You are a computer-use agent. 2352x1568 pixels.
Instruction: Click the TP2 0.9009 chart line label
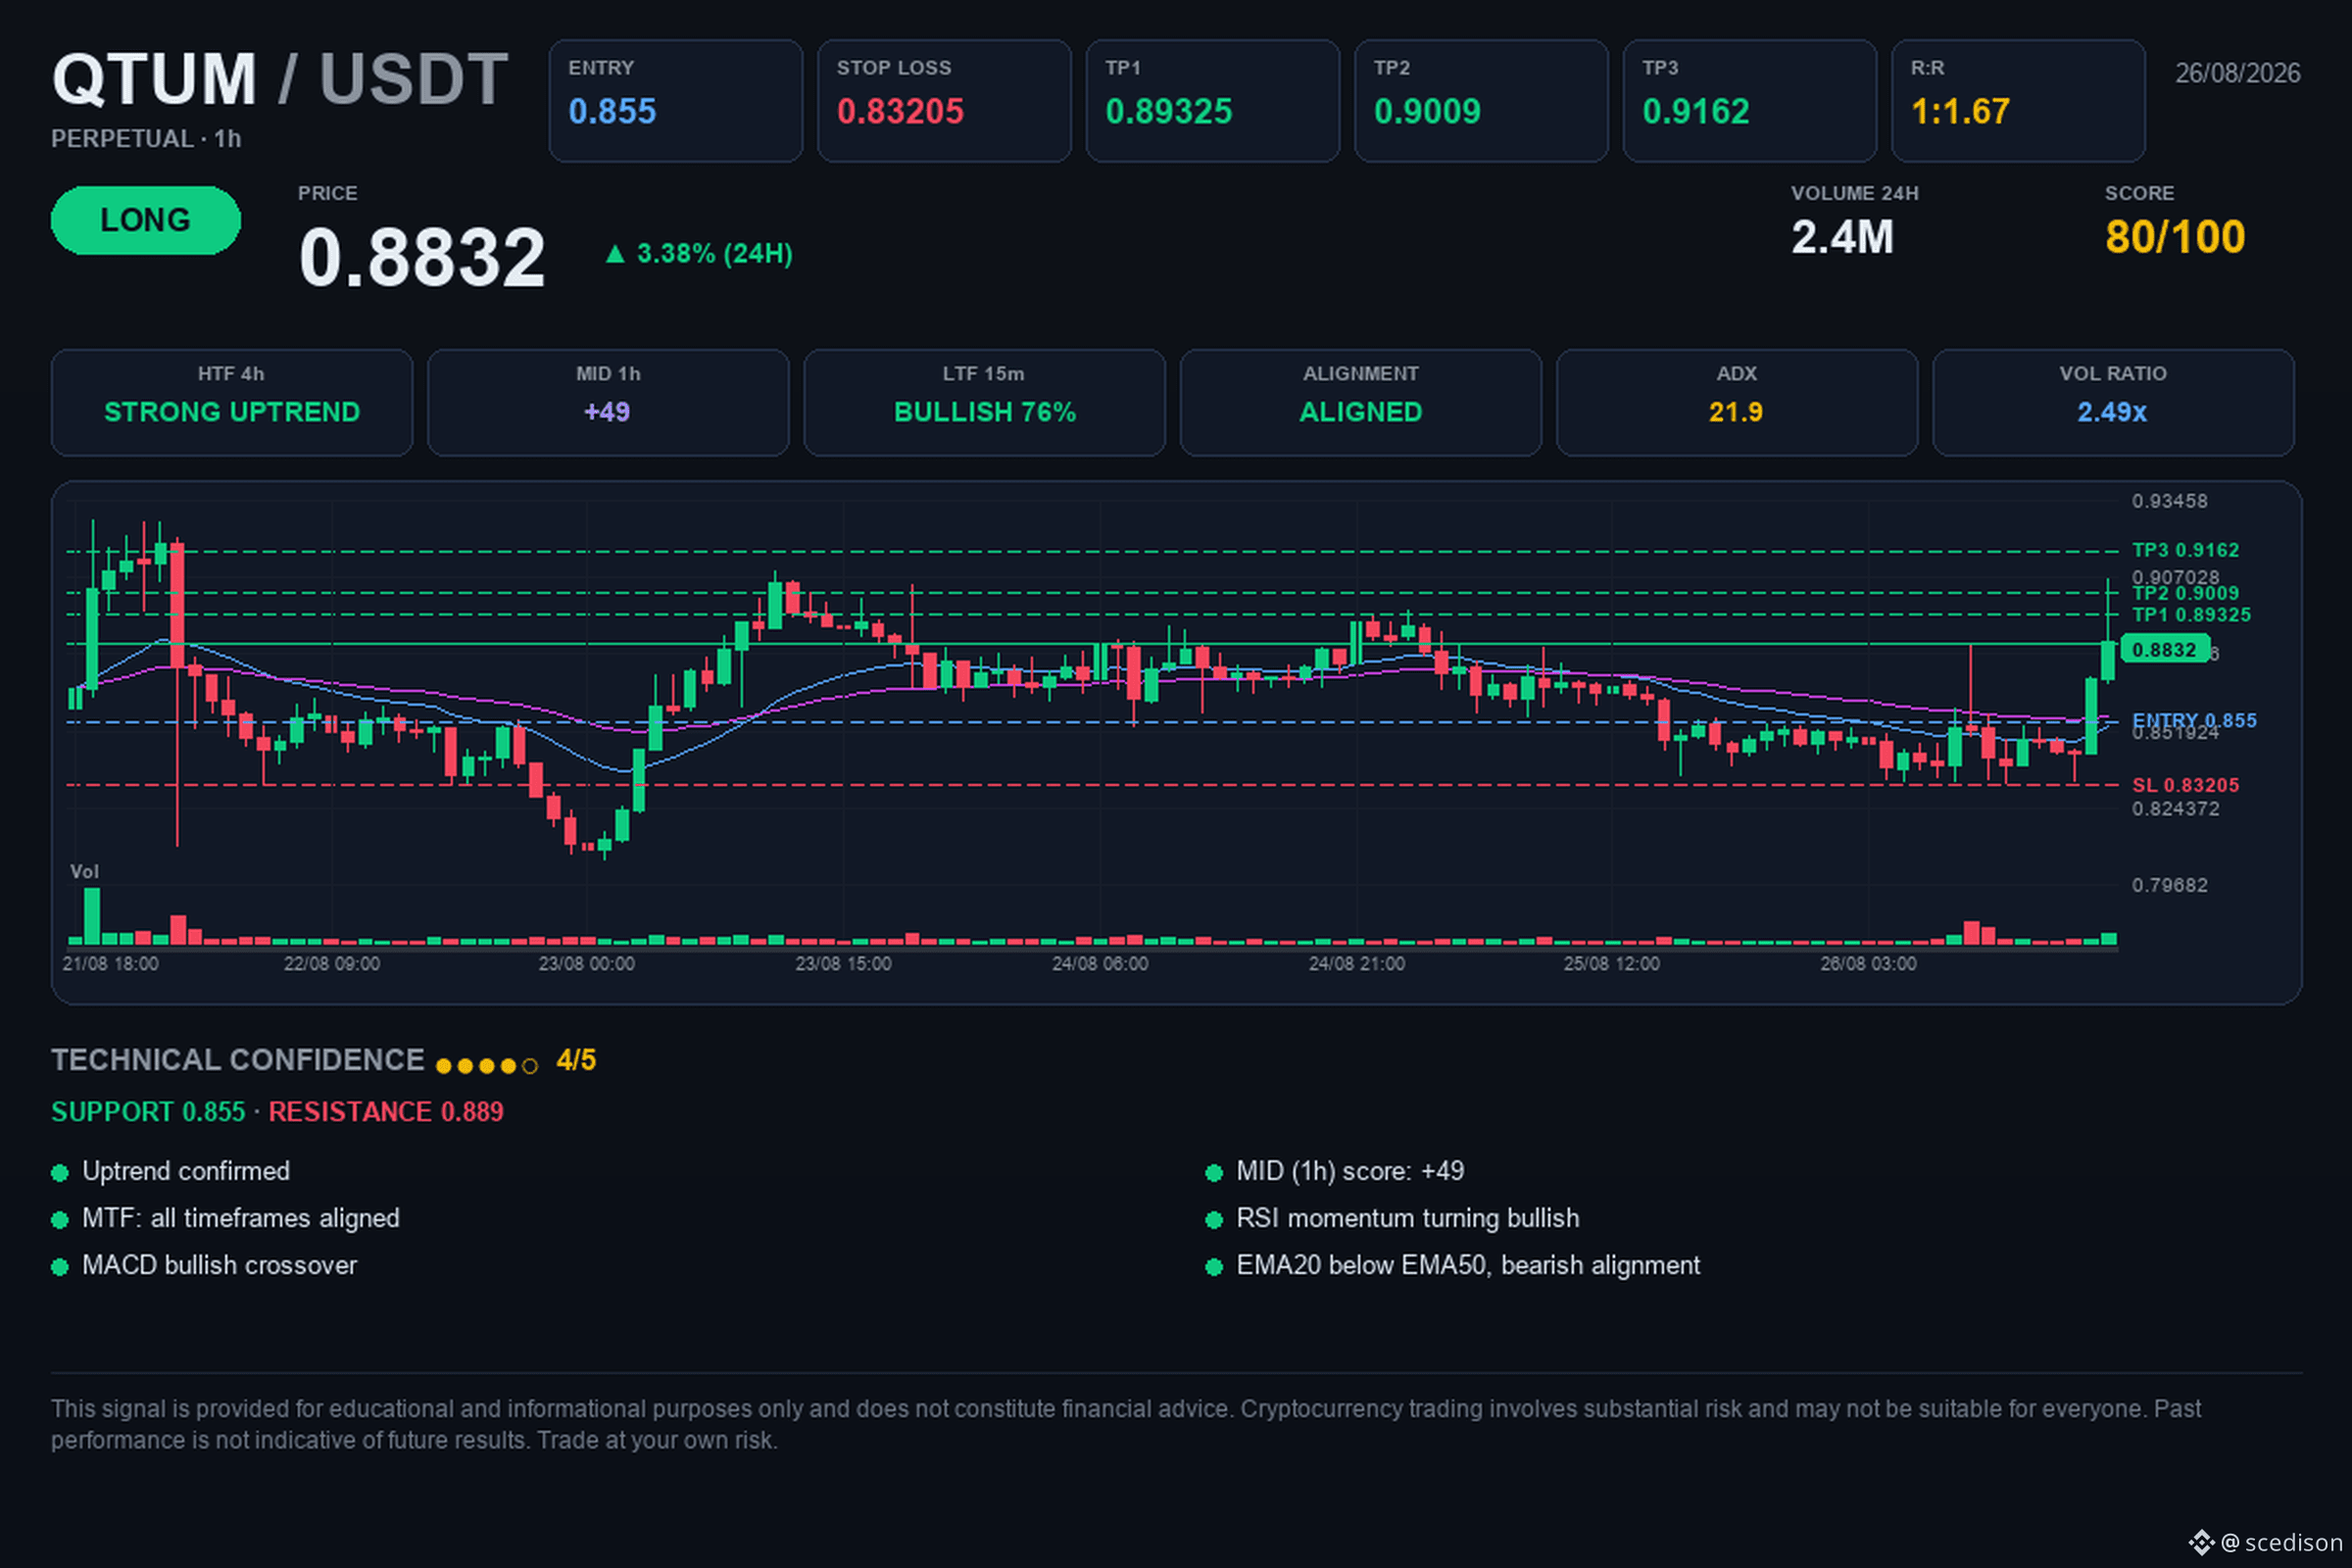(2185, 594)
